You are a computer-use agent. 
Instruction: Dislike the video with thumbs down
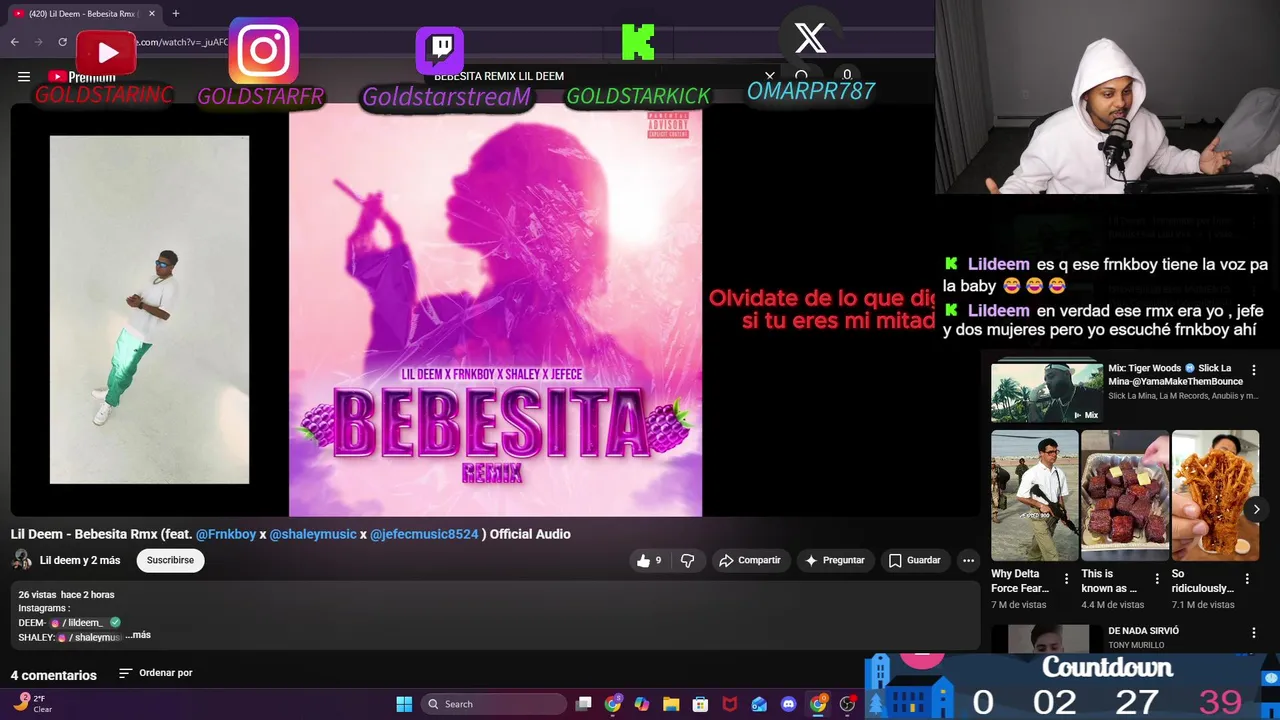point(687,561)
